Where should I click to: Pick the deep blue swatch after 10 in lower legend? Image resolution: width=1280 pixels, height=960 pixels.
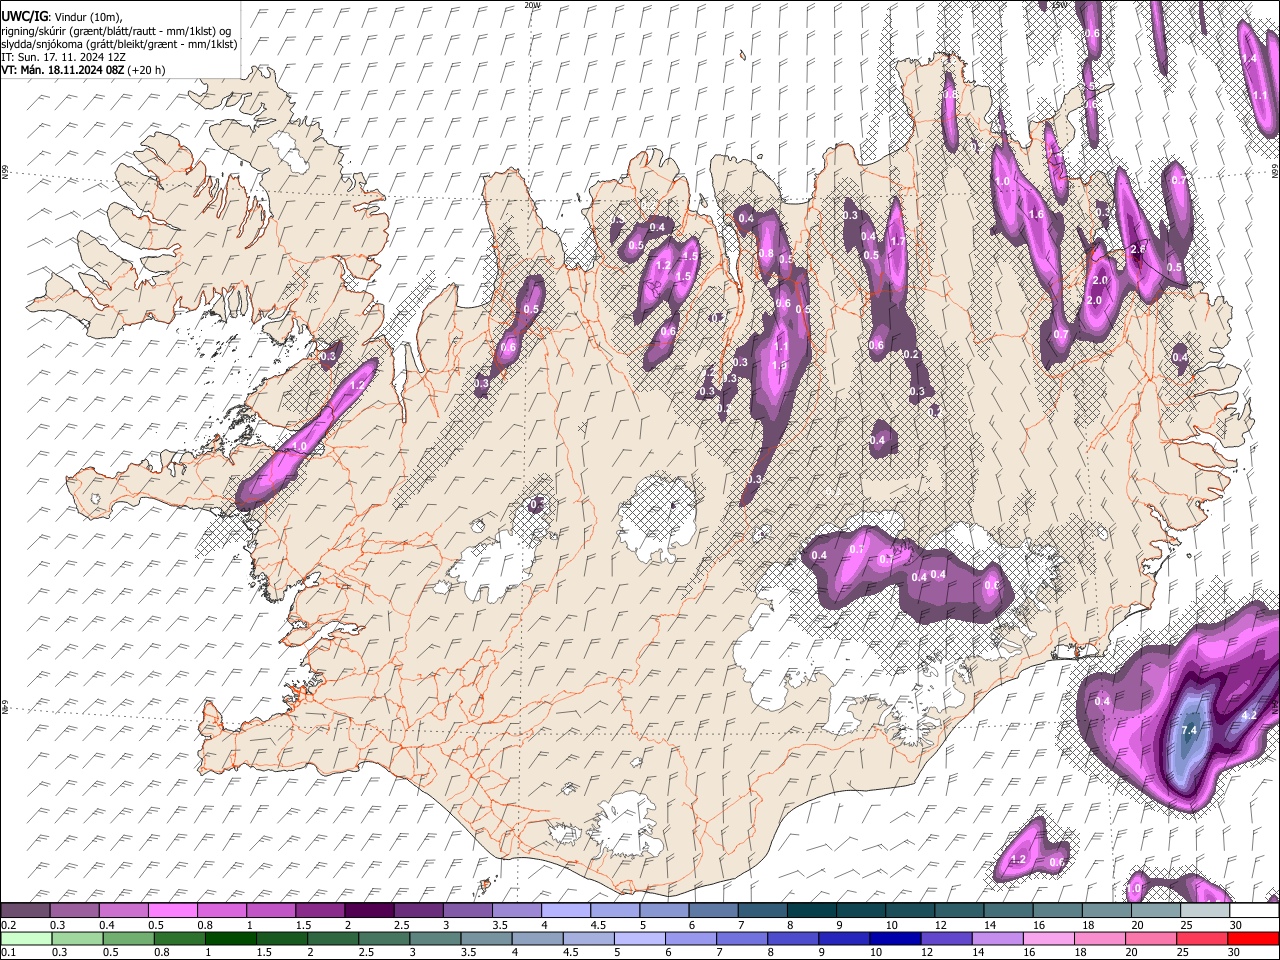click(x=893, y=938)
